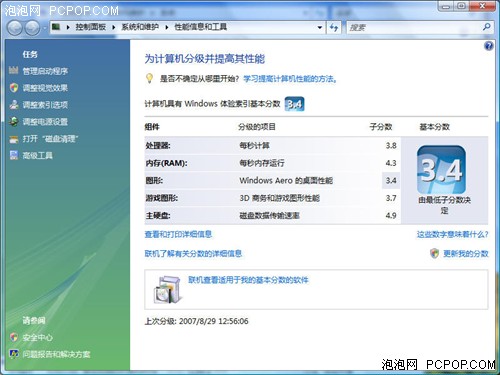Open the address bar history dropdown arrow

point(320,27)
